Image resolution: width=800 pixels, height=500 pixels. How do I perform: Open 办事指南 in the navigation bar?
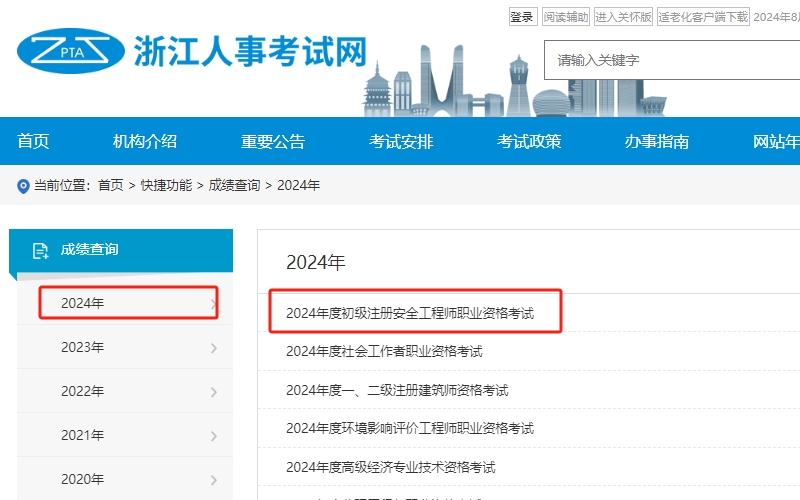click(657, 142)
